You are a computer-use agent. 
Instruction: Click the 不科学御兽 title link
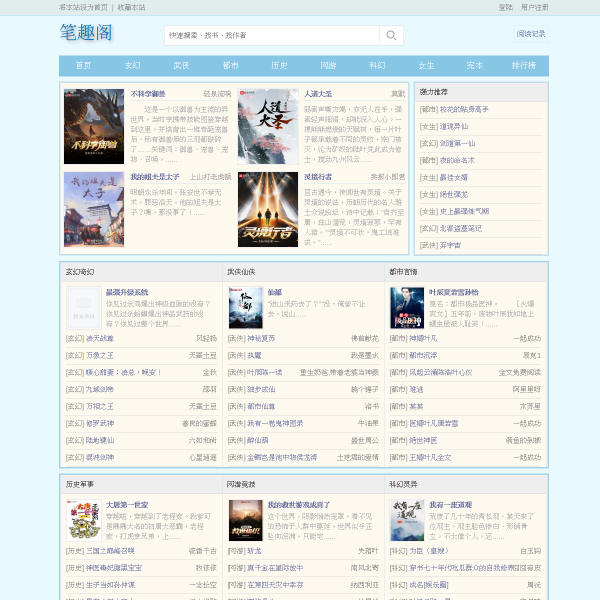148,94
